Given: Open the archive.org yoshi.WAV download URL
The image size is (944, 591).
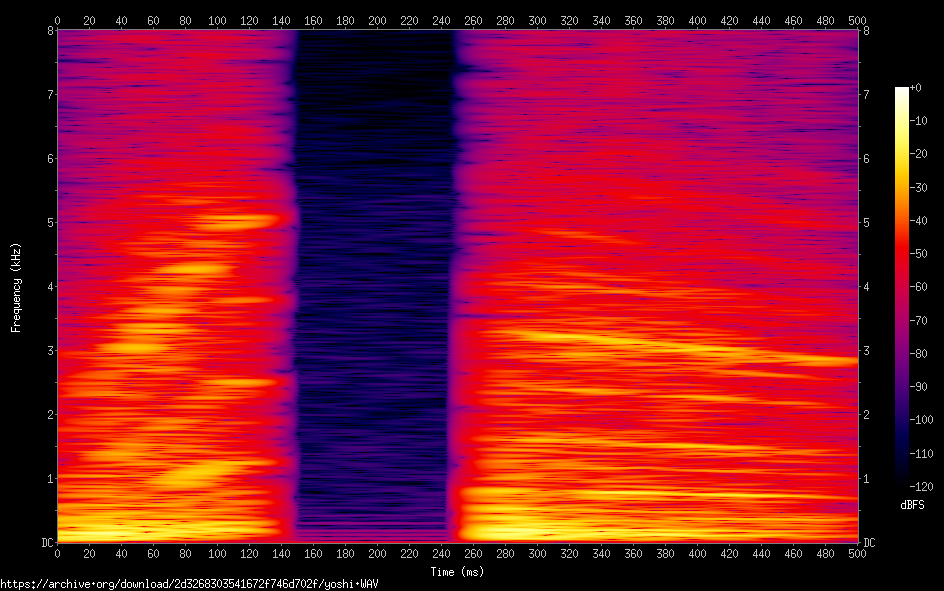Looking at the screenshot, I should click(190, 583).
